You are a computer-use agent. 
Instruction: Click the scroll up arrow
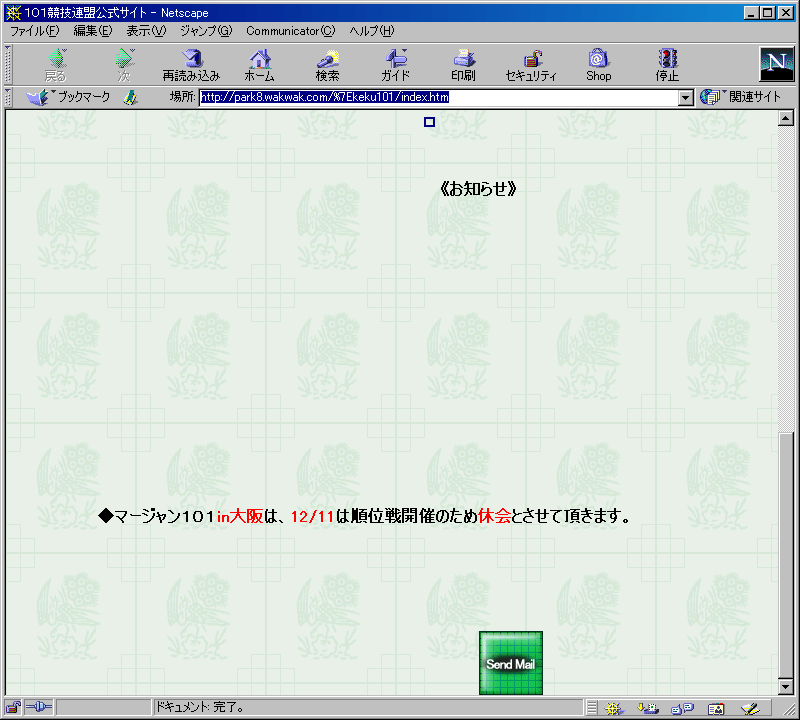(786, 118)
